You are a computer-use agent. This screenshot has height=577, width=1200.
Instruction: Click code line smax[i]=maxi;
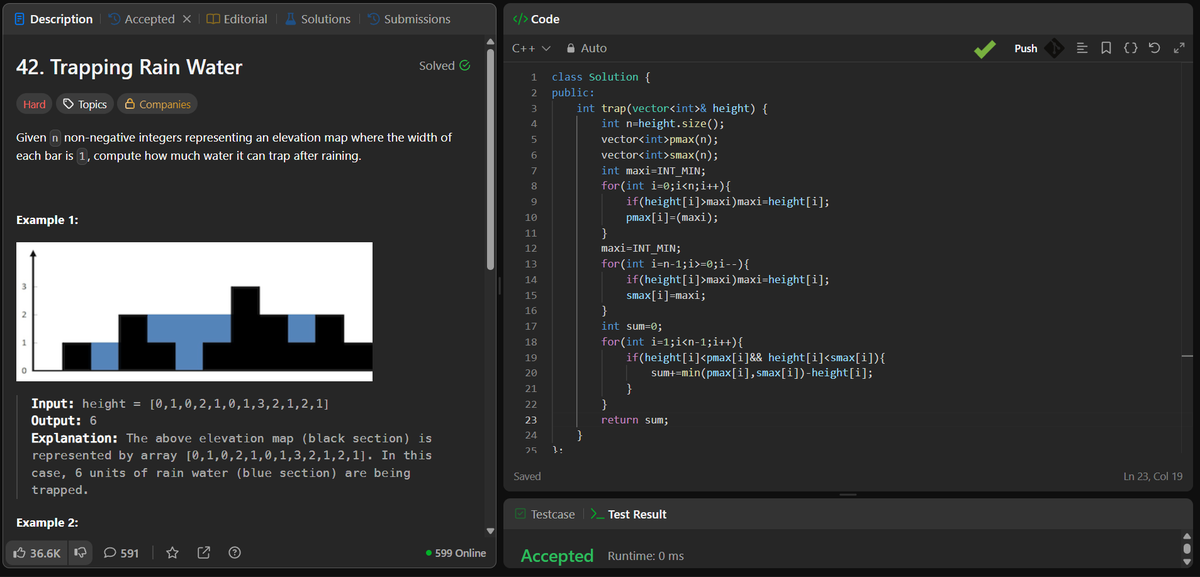point(664,295)
